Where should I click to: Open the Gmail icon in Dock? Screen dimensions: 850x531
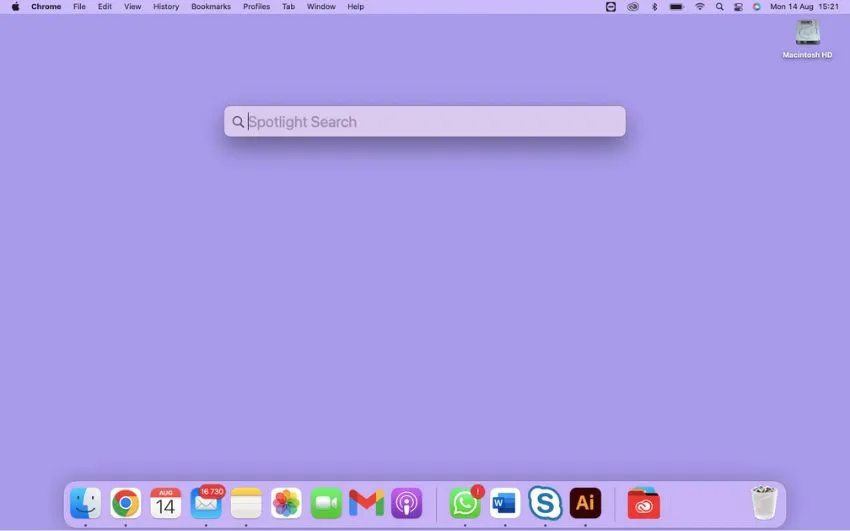366,503
